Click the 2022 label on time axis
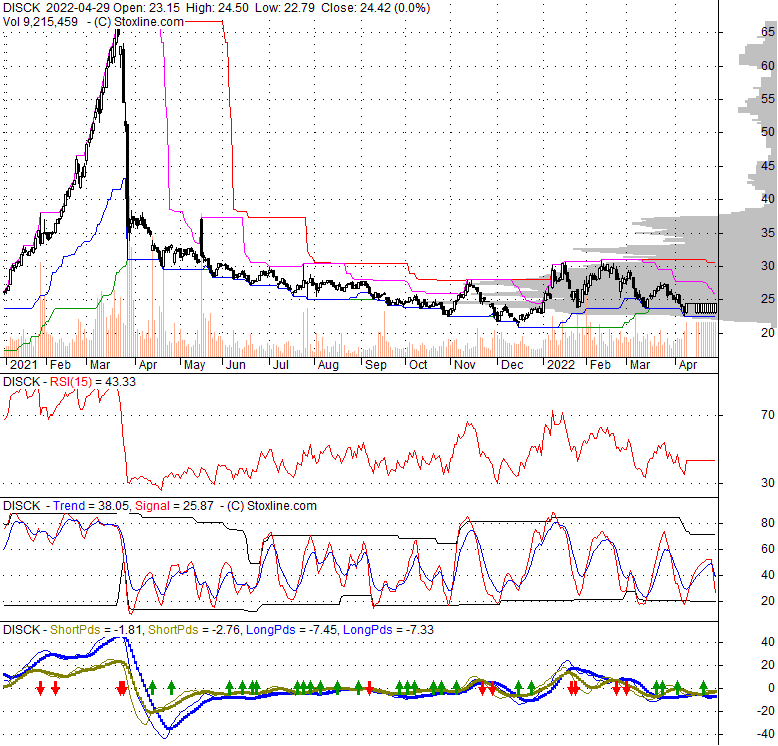Viewport: 778px width, 746px height. coord(561,365)
